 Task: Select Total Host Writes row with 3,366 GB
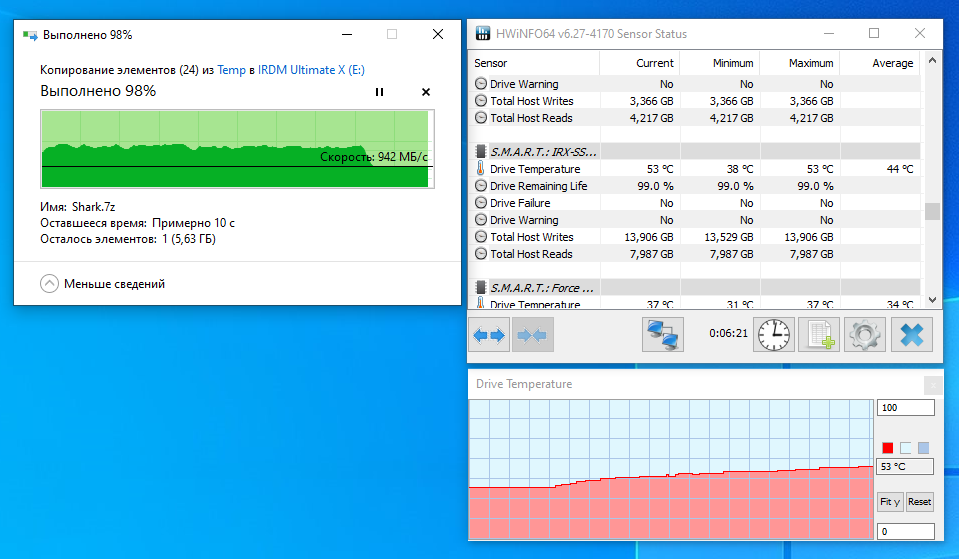[694, 101]
